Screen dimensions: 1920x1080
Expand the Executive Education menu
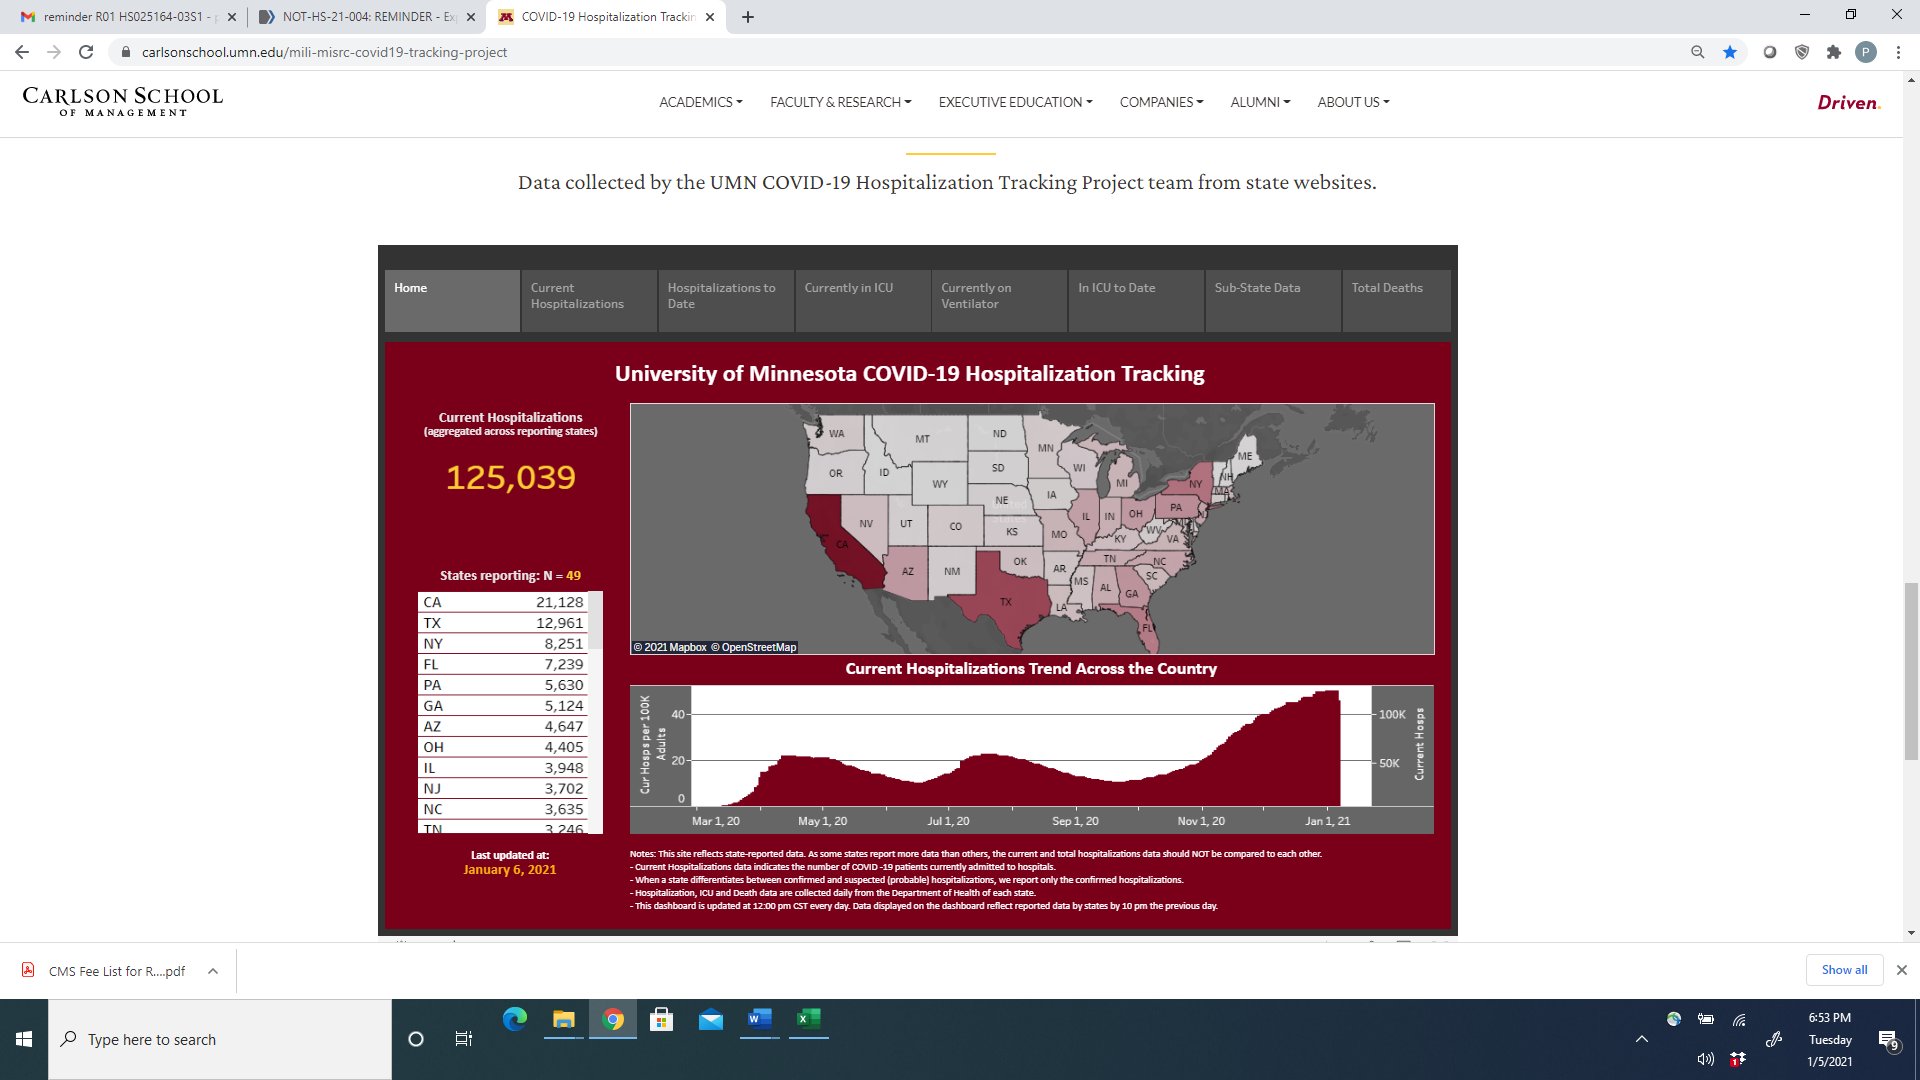[x=1015, y=102]
